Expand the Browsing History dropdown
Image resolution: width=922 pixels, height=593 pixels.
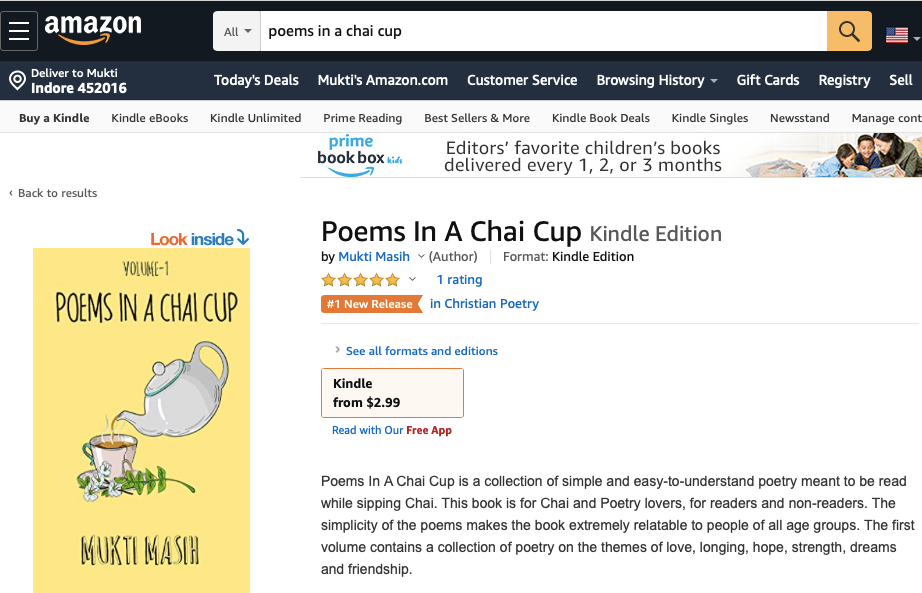pyautogui.click(x=657, y=80)
